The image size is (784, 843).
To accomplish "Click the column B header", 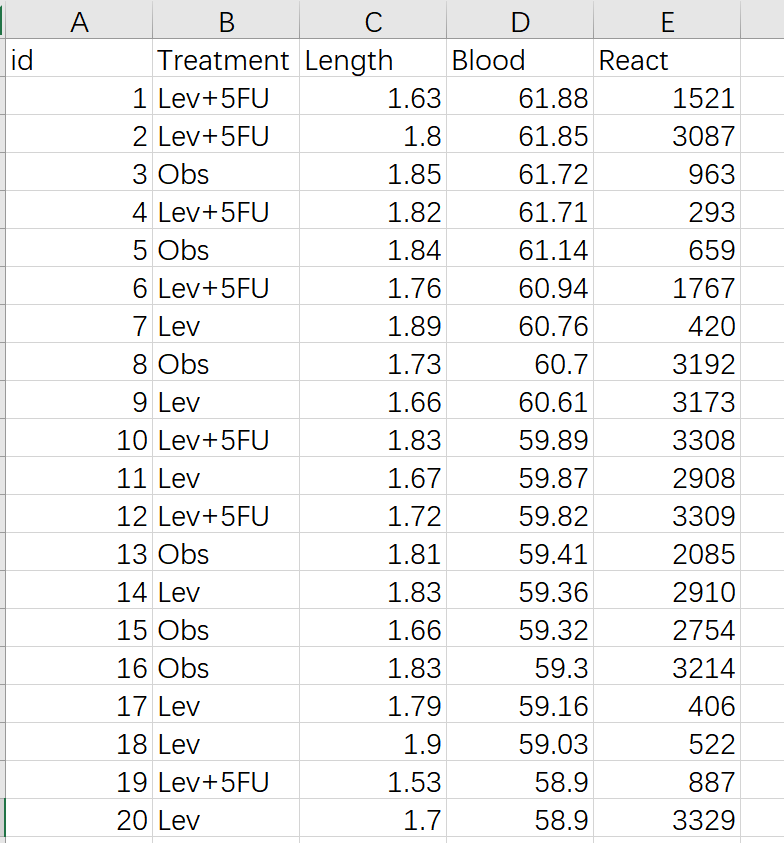I will tap(226, 21).
